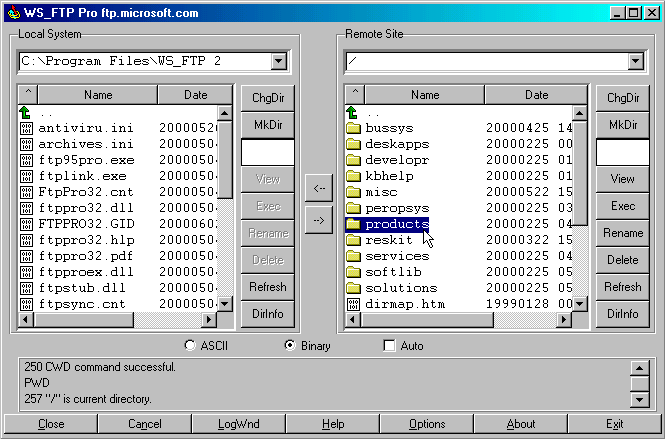Click the archives.ini file icon

(x=26, y=144)
